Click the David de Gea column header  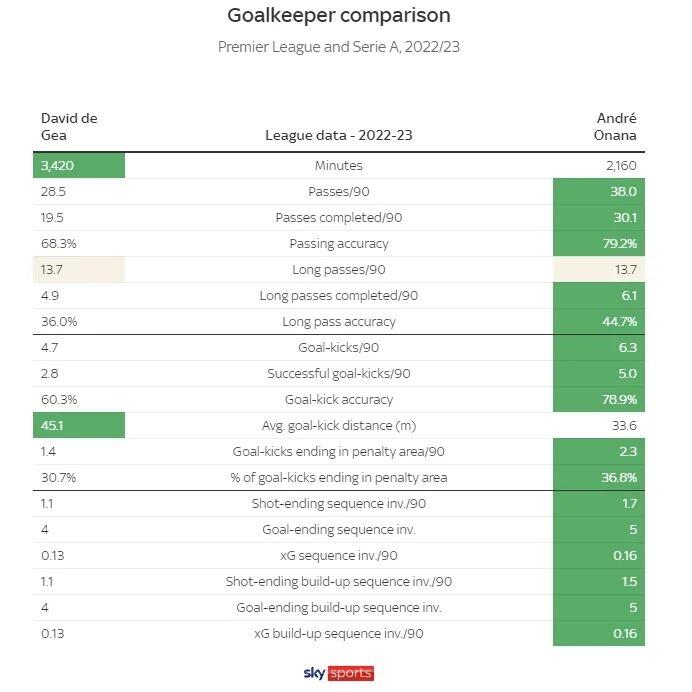point(69,127)
